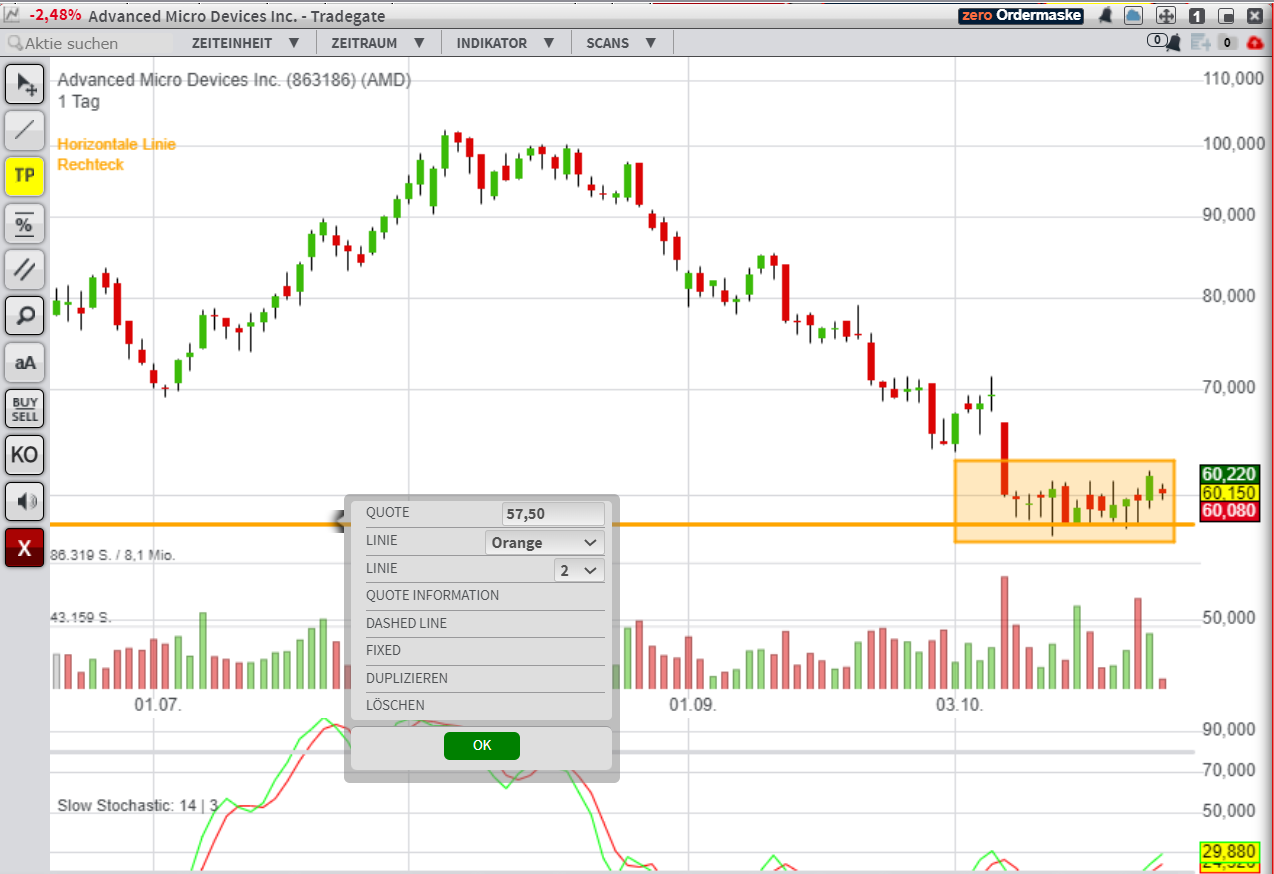Click the chart icon in title bar
Viewport: 1274px width, 874px height.
tap(12, 15)
